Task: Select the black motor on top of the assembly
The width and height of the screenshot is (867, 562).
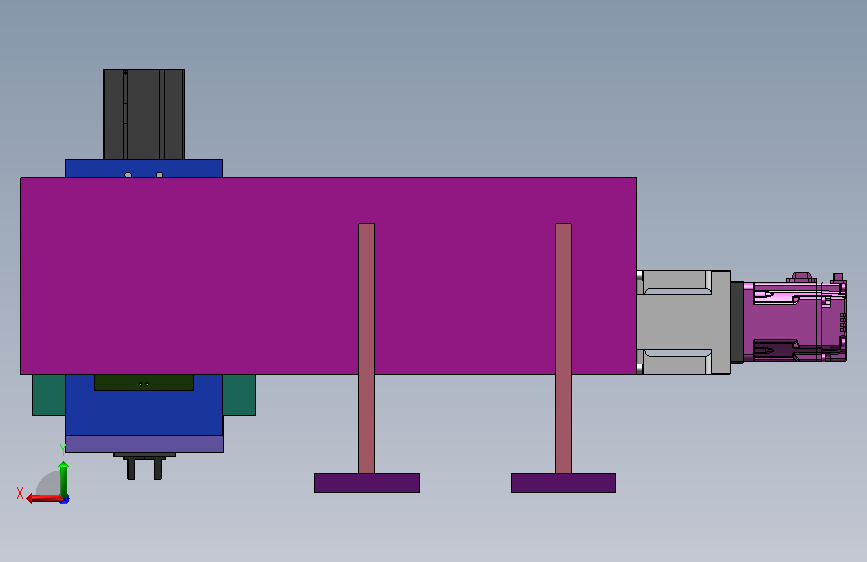Action: pyautogui.click(x=144, y=115)
